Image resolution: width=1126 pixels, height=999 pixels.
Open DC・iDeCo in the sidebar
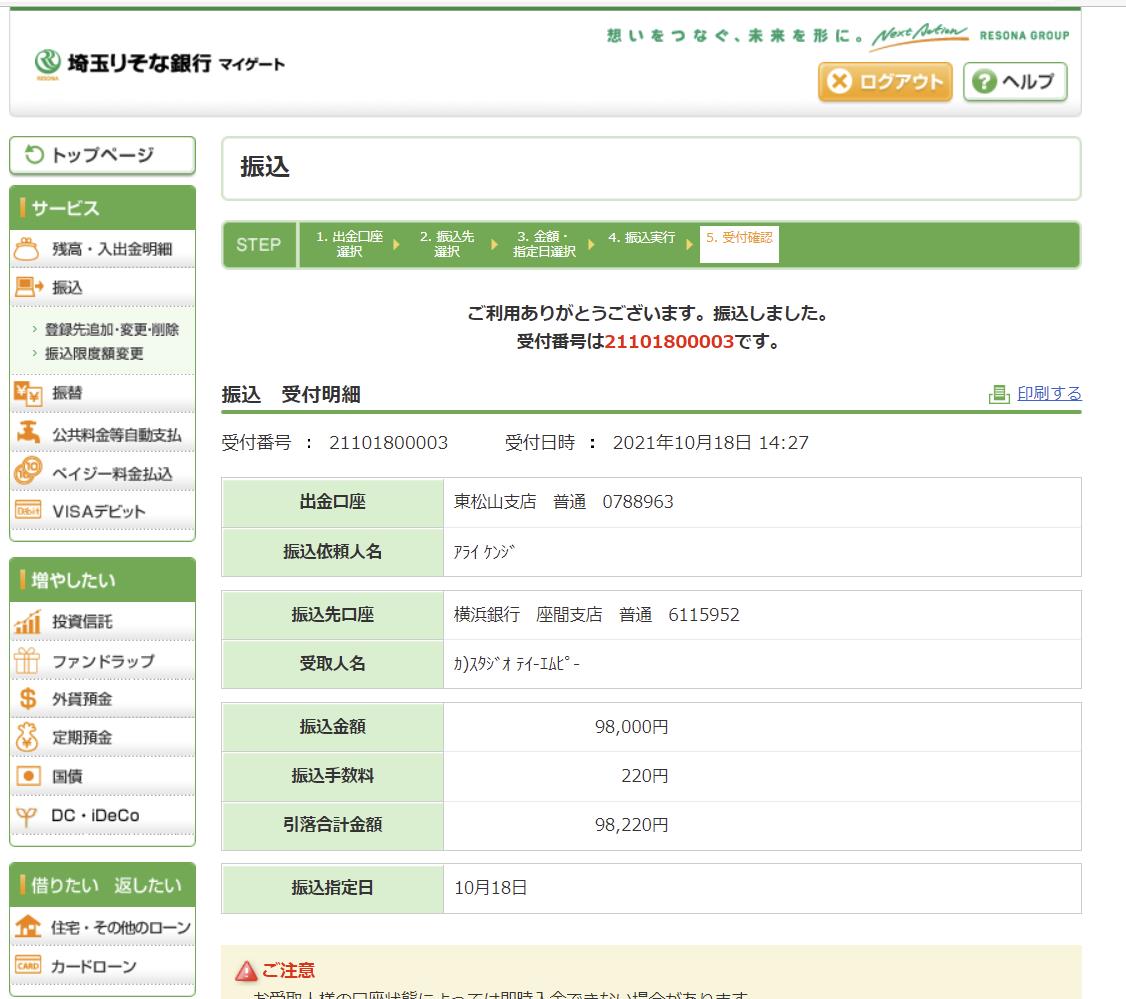96,815
